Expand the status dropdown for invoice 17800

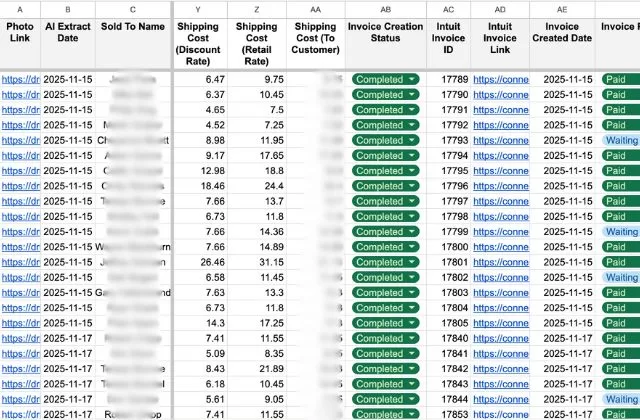[x=412, y=247]
